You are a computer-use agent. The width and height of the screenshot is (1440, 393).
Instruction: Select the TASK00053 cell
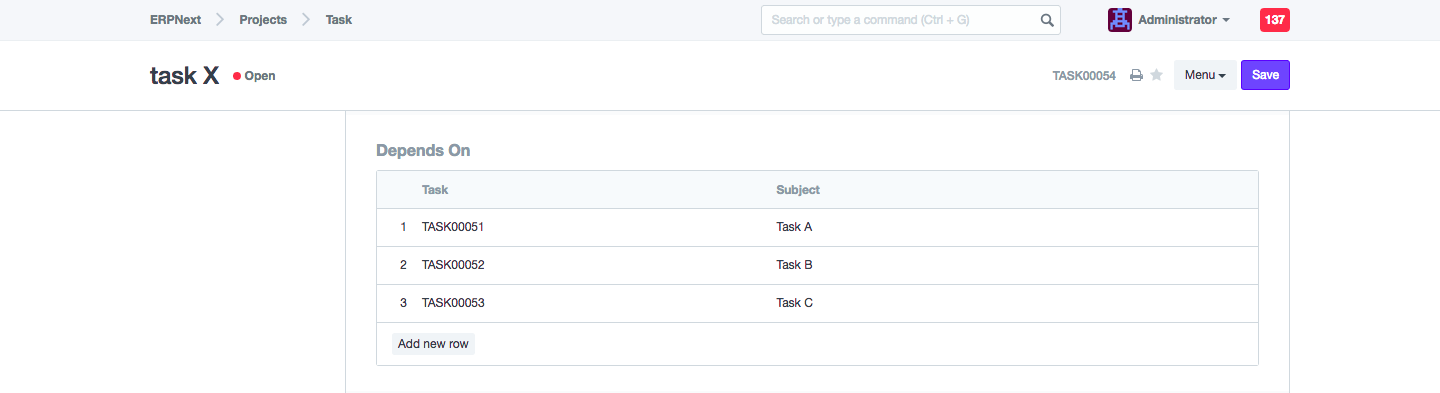click(593, 303)
